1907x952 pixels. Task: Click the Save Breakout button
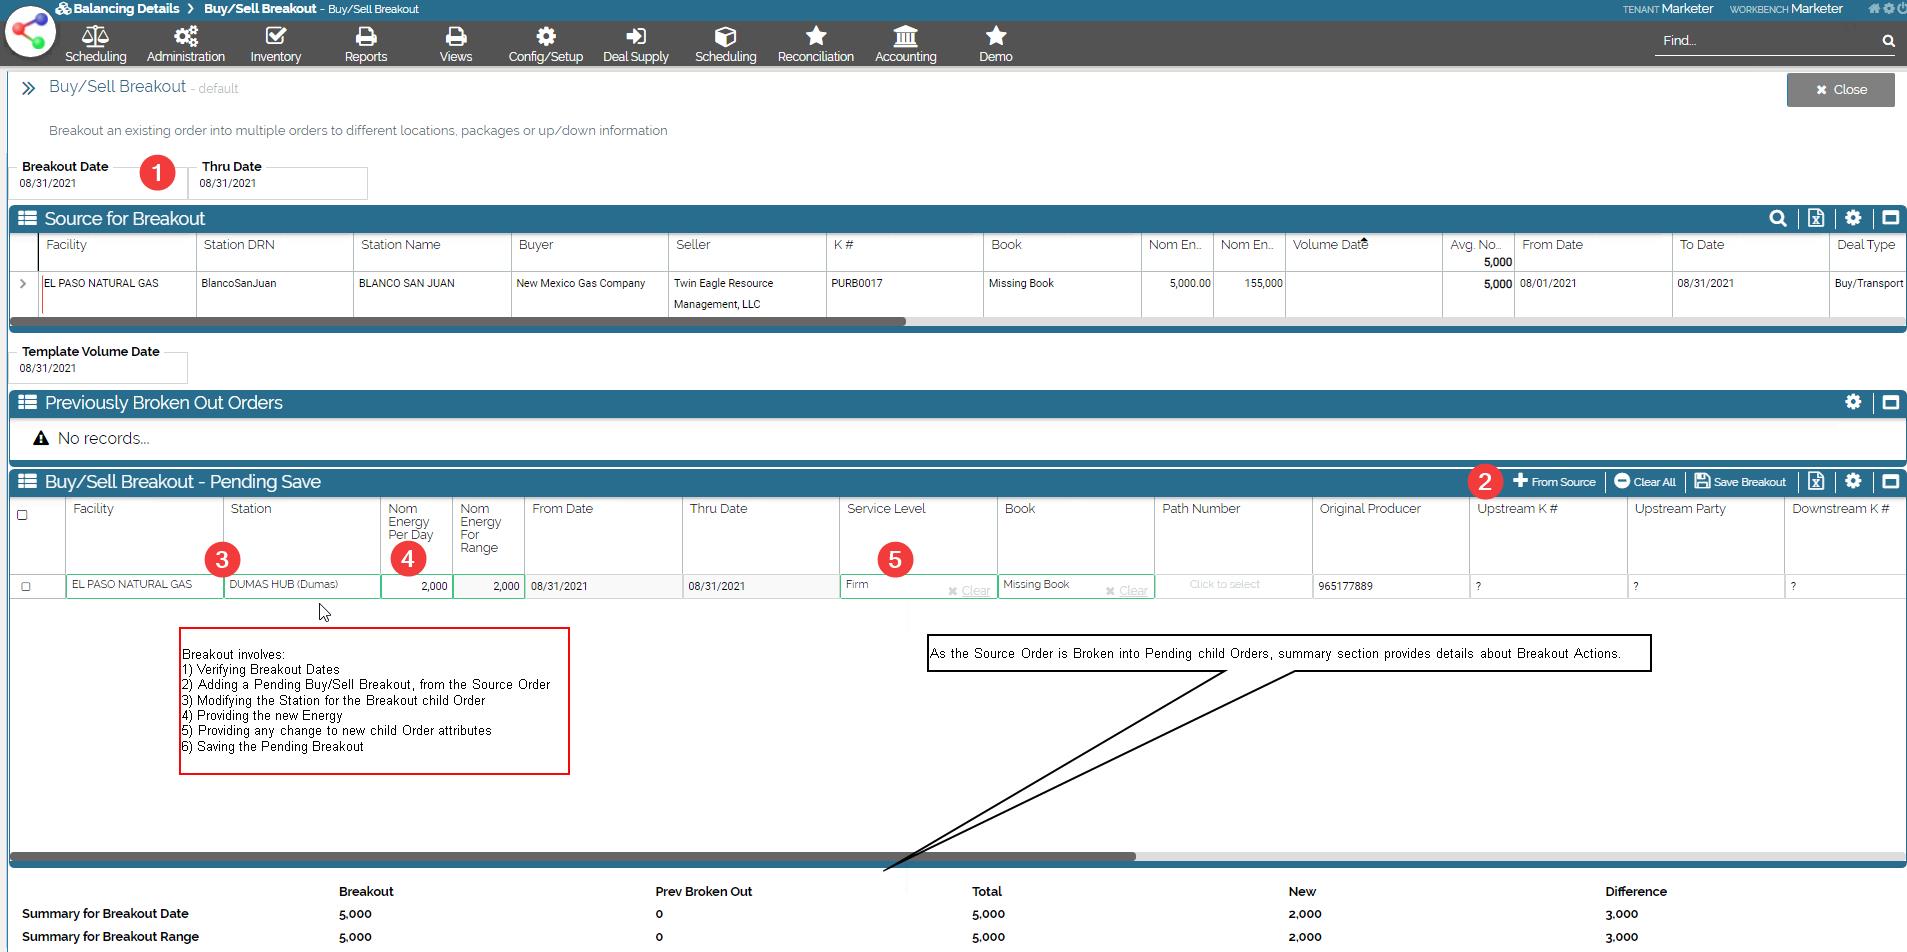tap(1740, 482)
